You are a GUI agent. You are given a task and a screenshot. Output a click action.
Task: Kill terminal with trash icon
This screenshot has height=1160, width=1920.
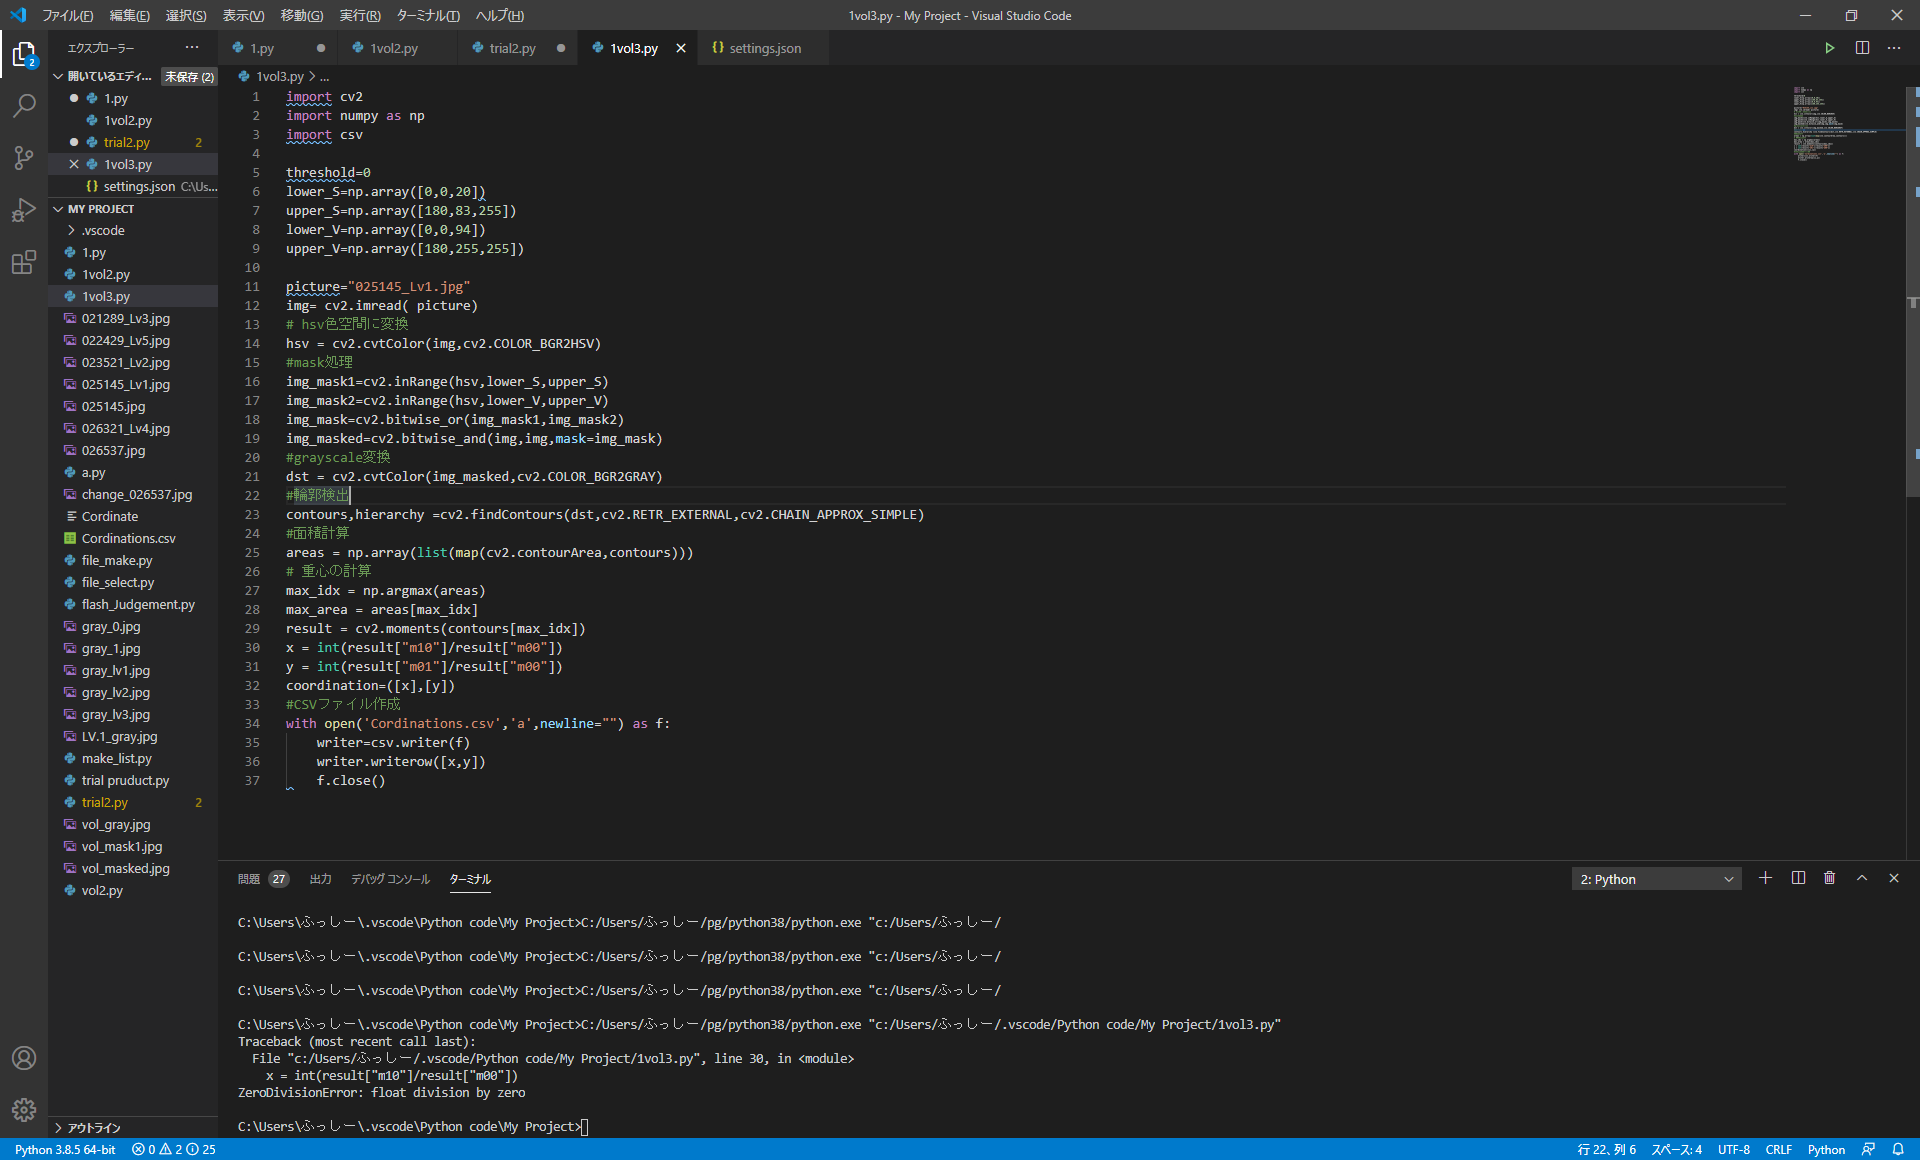[1829, 878]
